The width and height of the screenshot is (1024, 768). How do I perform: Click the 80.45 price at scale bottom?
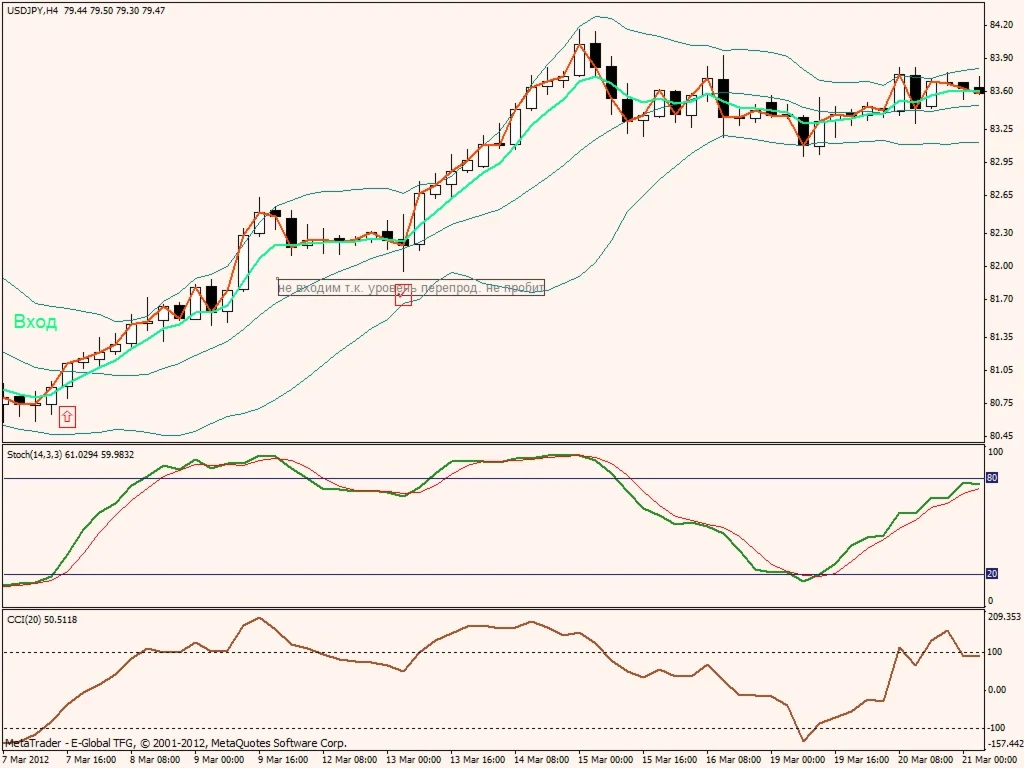[1001, 436]
